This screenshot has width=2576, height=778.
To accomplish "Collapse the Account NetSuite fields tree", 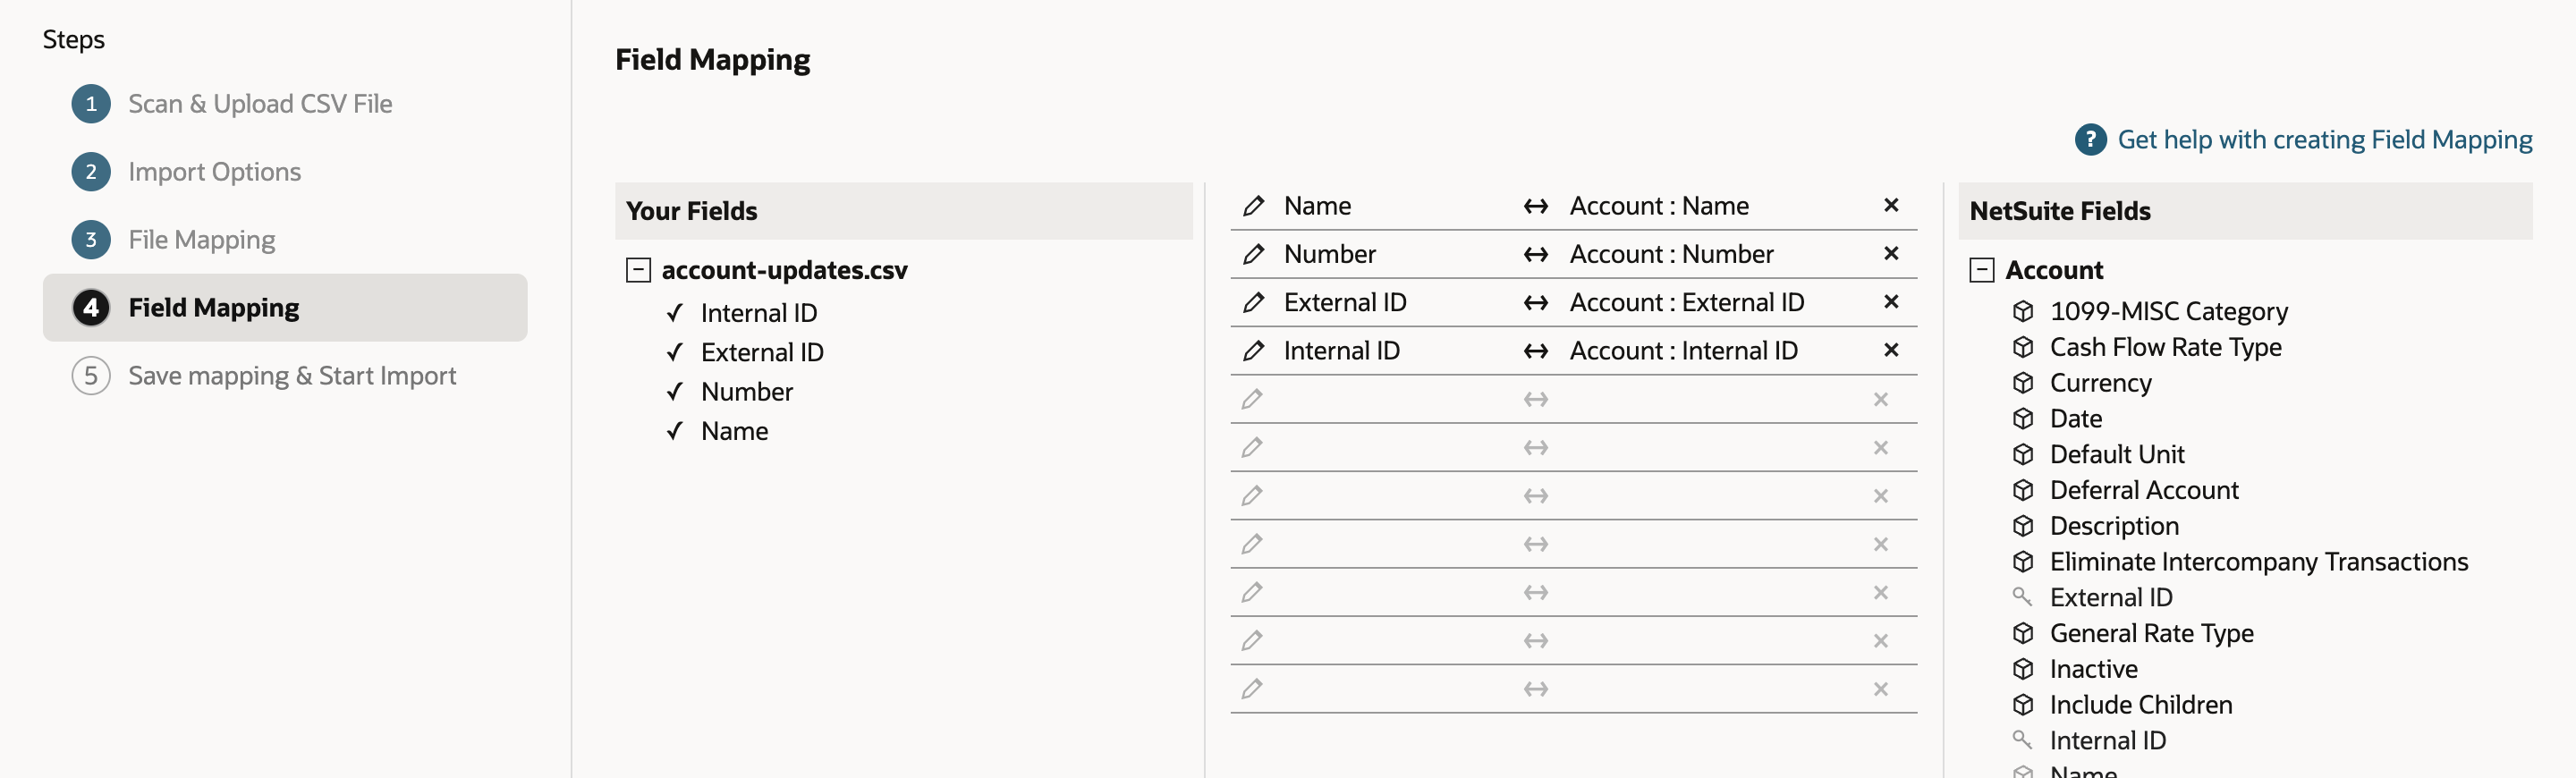I will 1981,270.
